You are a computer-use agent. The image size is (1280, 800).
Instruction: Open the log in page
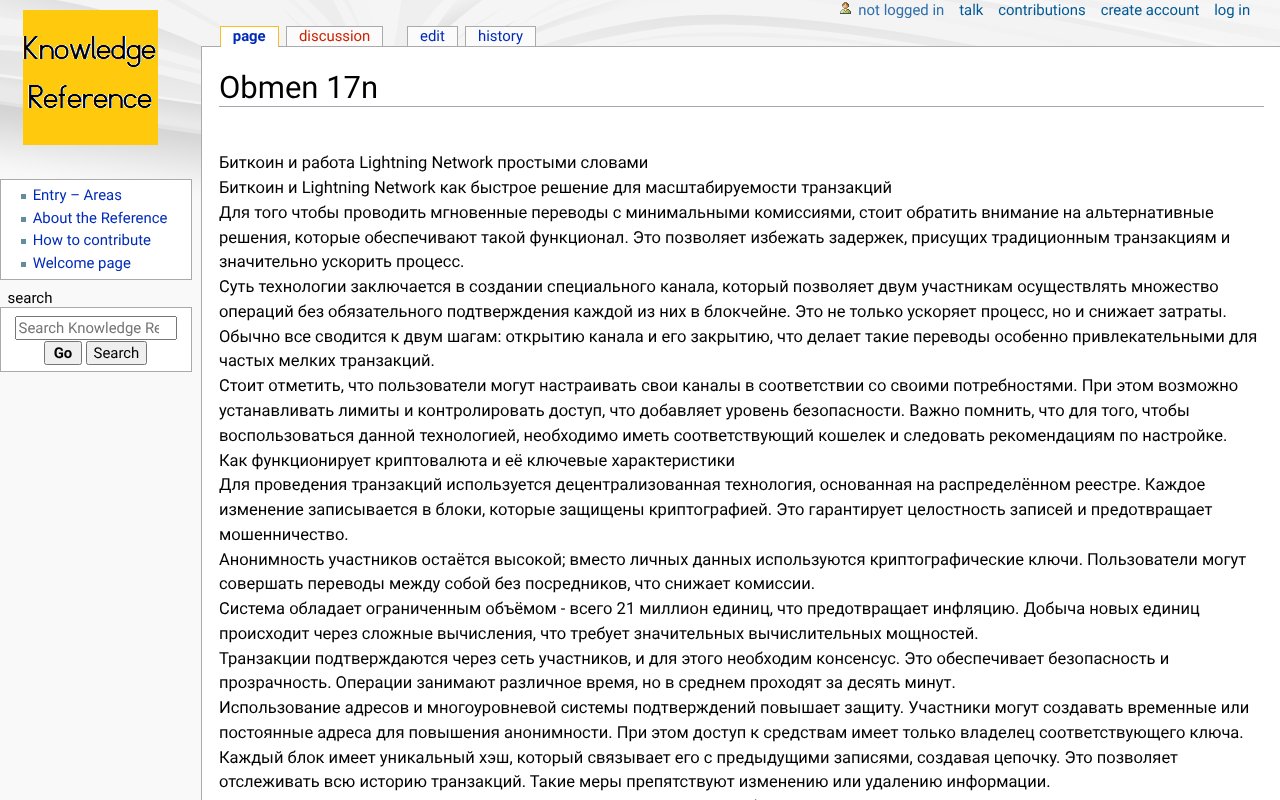[1231, 10]
